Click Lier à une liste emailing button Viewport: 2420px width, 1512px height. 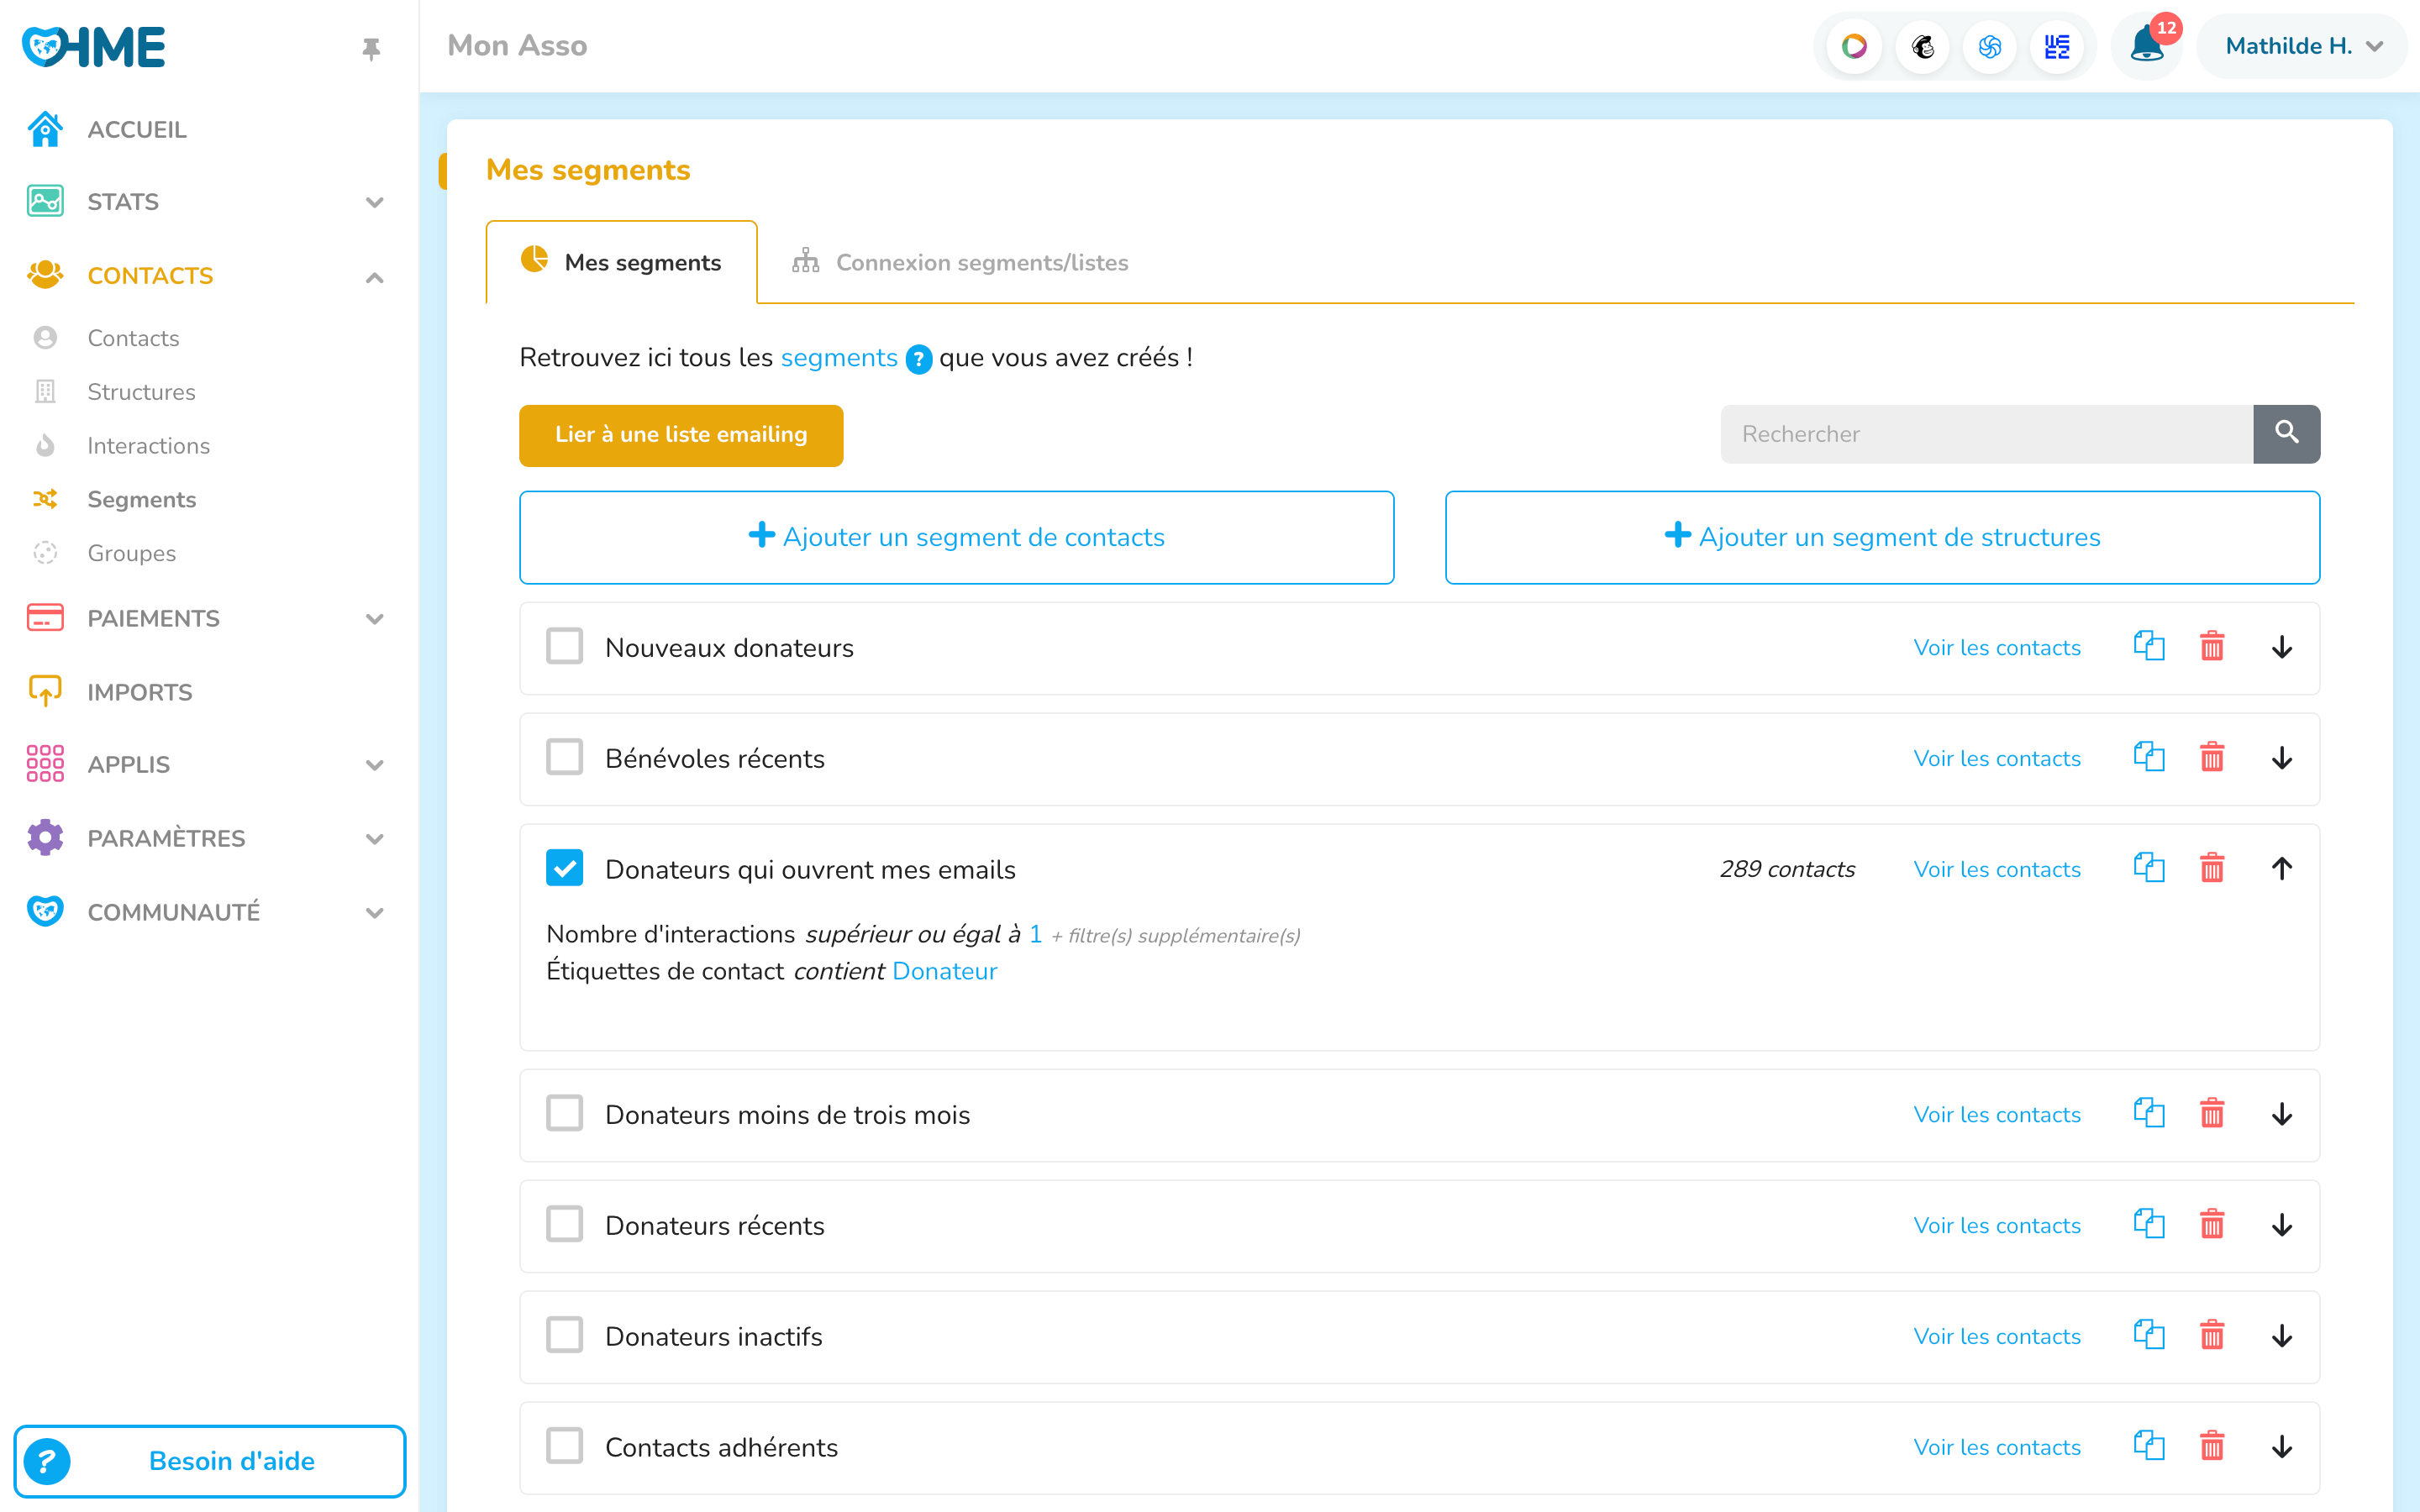click(681, 435)
